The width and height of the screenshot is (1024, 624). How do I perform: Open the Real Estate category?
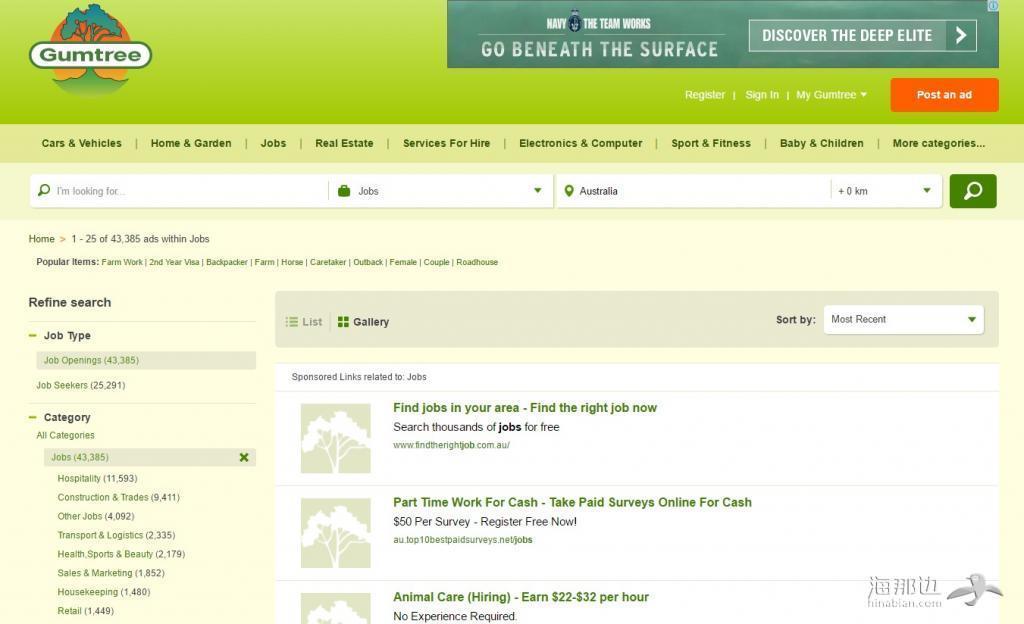click(x=344, y=143)
